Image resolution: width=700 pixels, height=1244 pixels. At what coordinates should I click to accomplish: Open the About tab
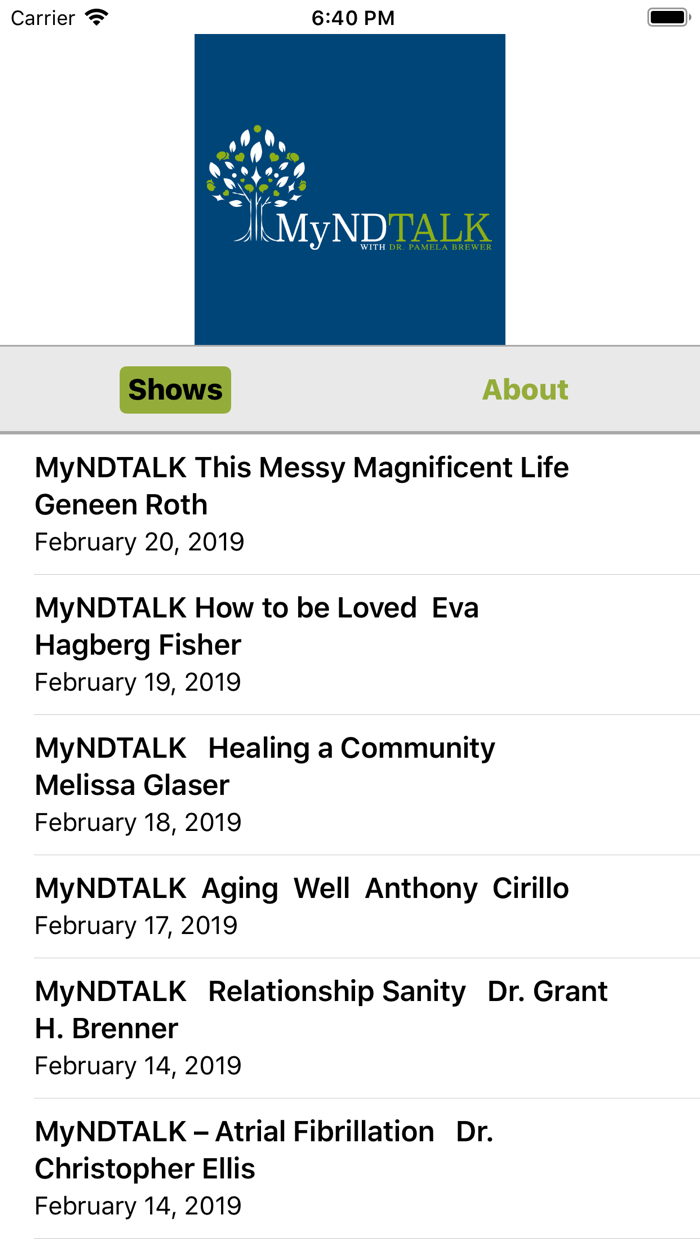click(524, 389)
